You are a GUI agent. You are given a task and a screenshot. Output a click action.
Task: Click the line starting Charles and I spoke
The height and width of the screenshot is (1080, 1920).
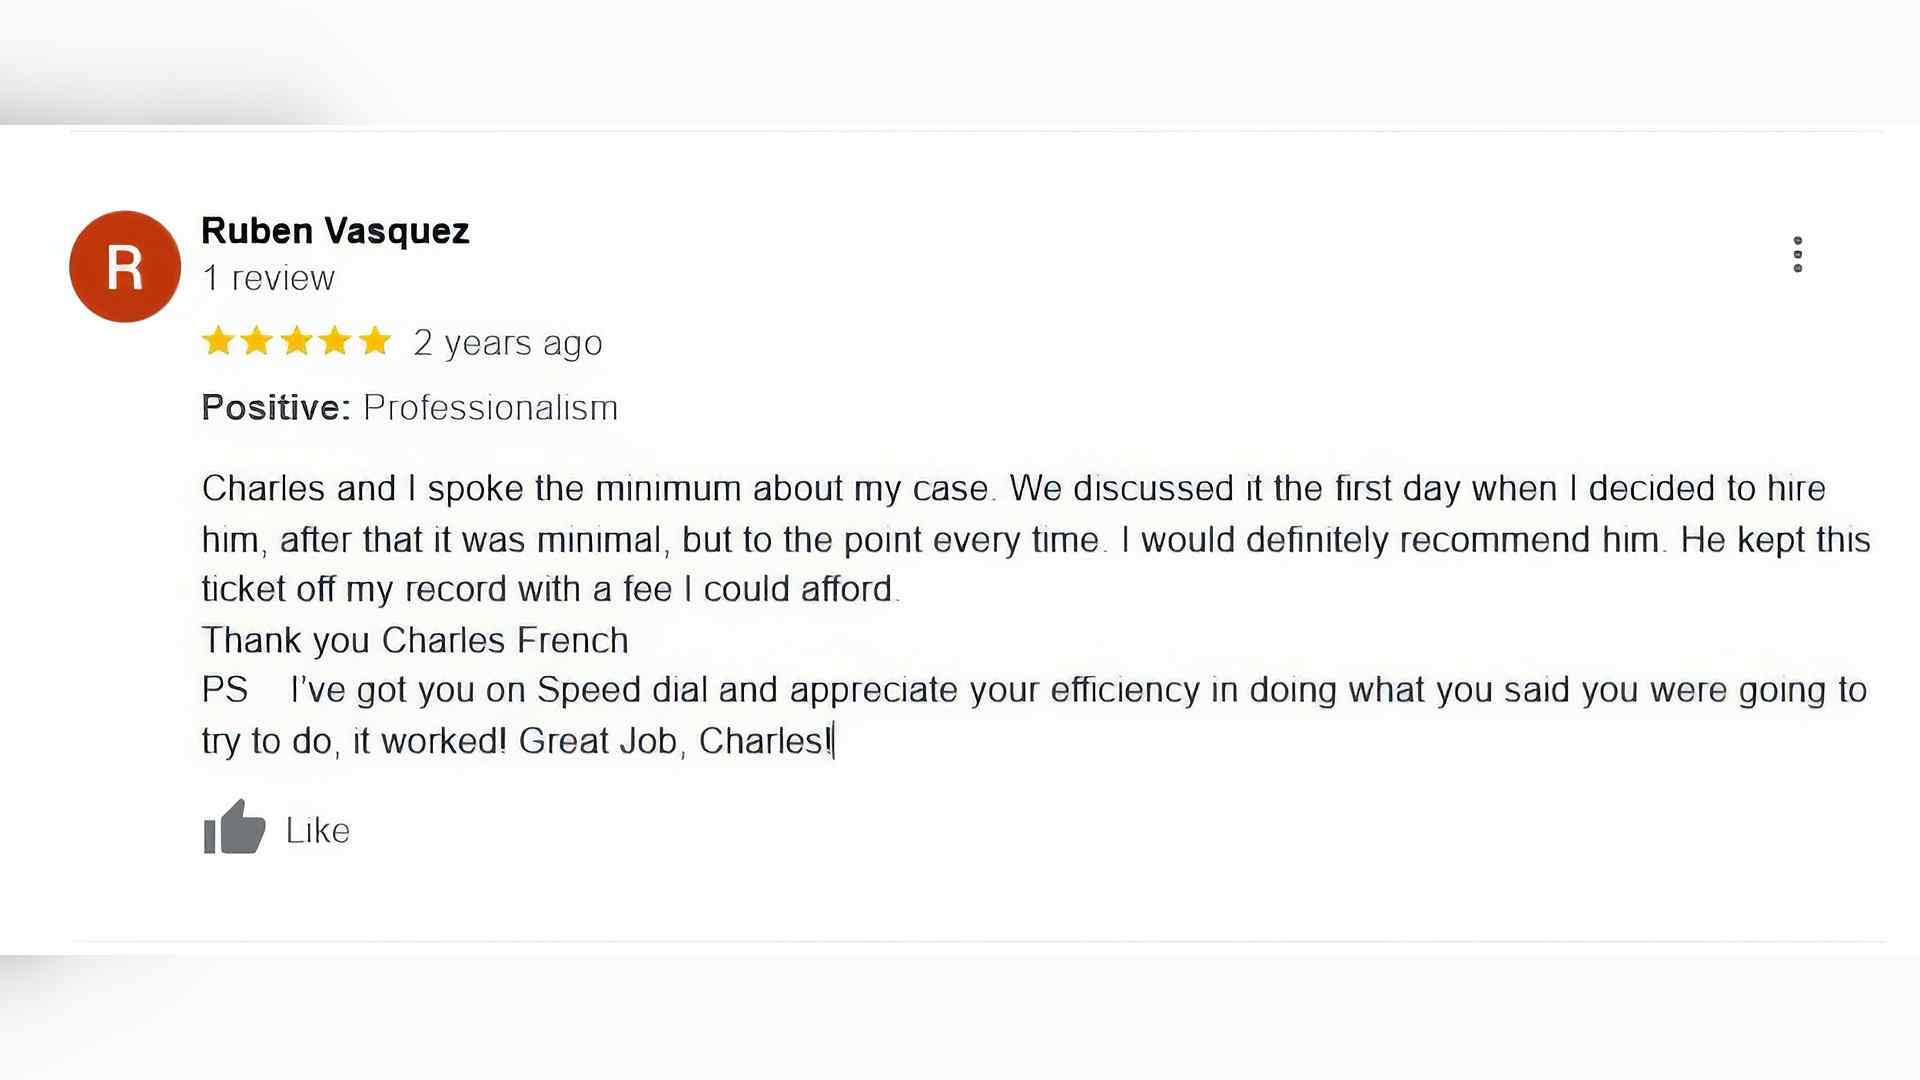point(1013,488)
